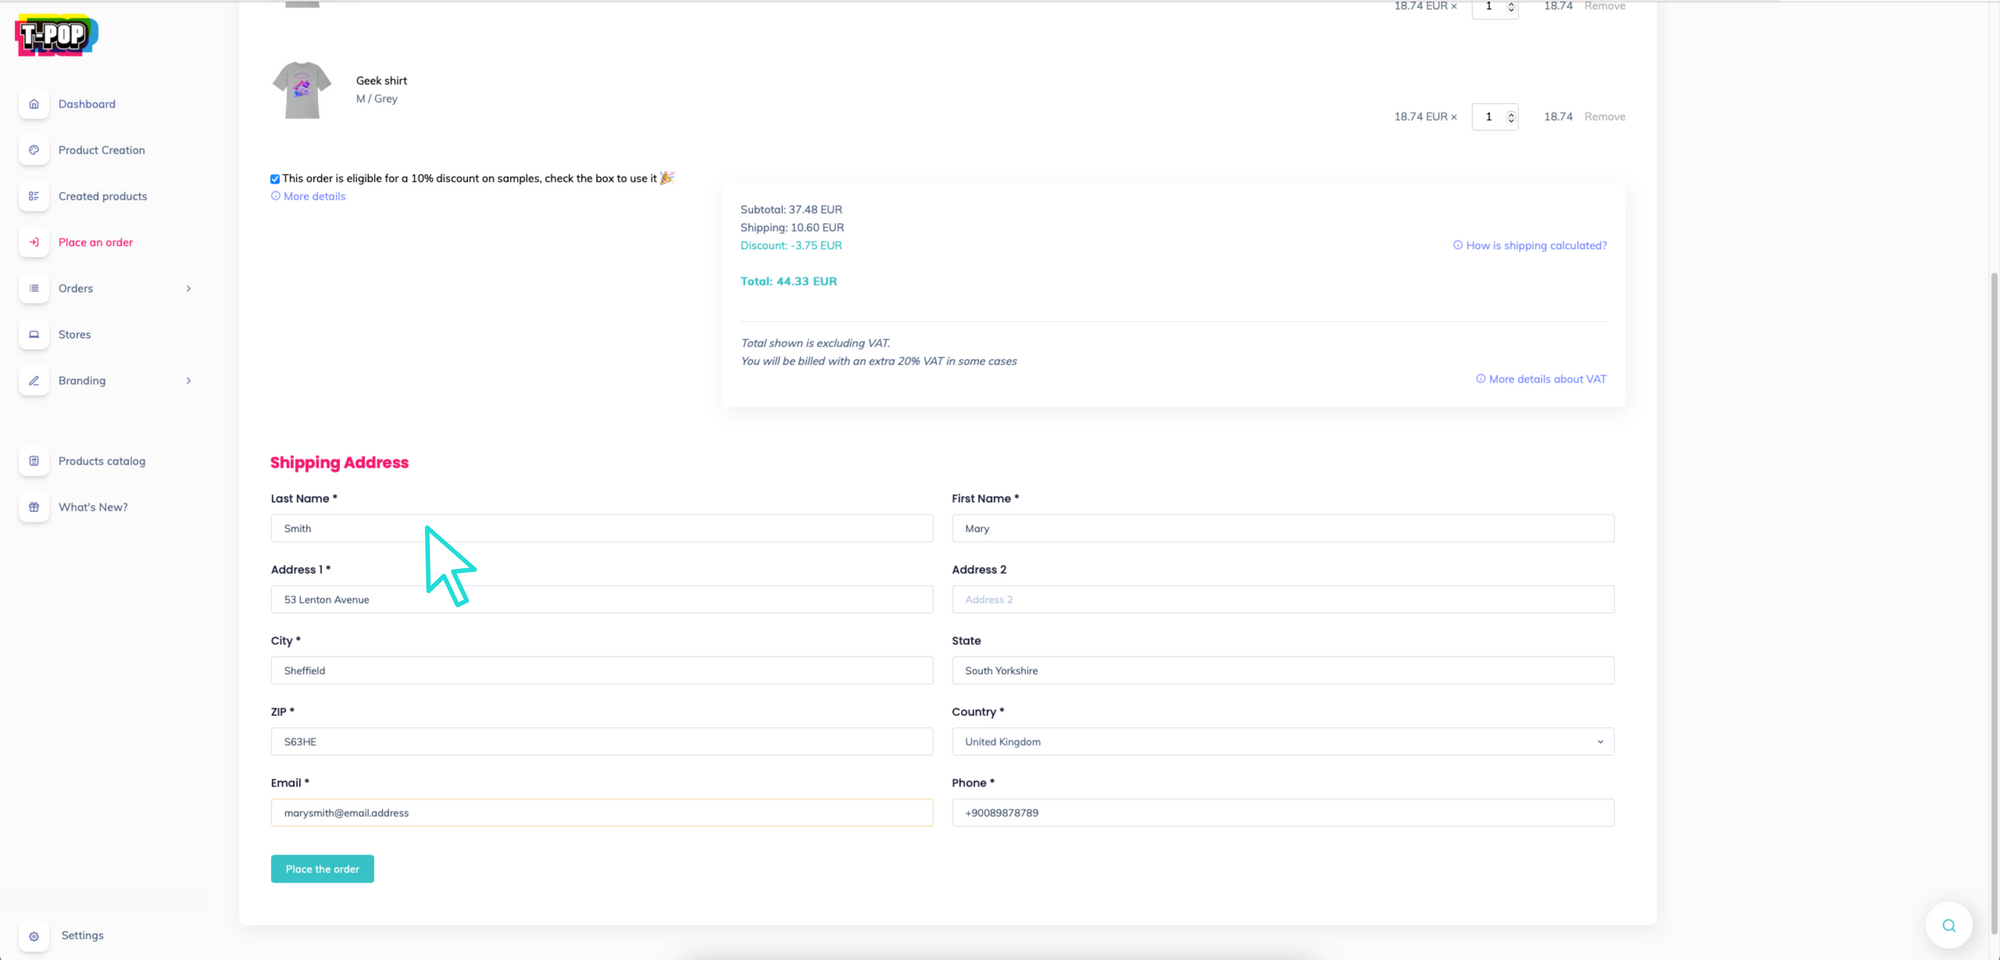2000x960 pixels.
Task: Click the search magnifier floating button
Action: [x=1948, y=925]
